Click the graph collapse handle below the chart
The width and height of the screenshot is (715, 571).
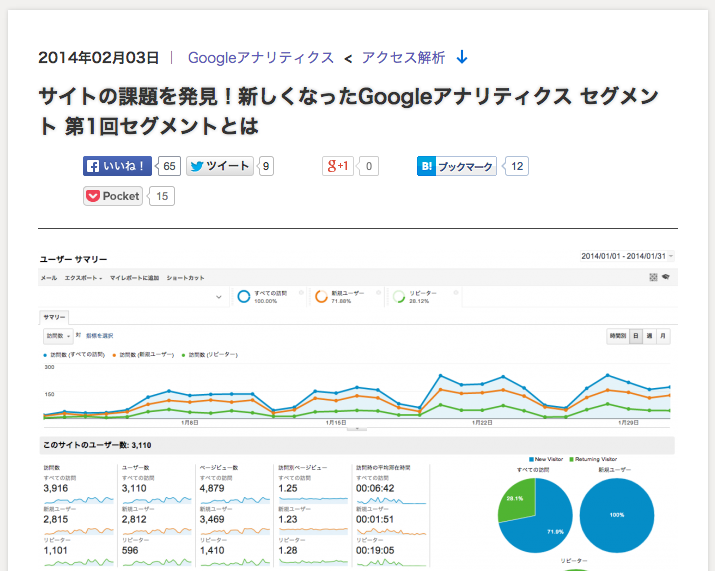click(357, 429)
